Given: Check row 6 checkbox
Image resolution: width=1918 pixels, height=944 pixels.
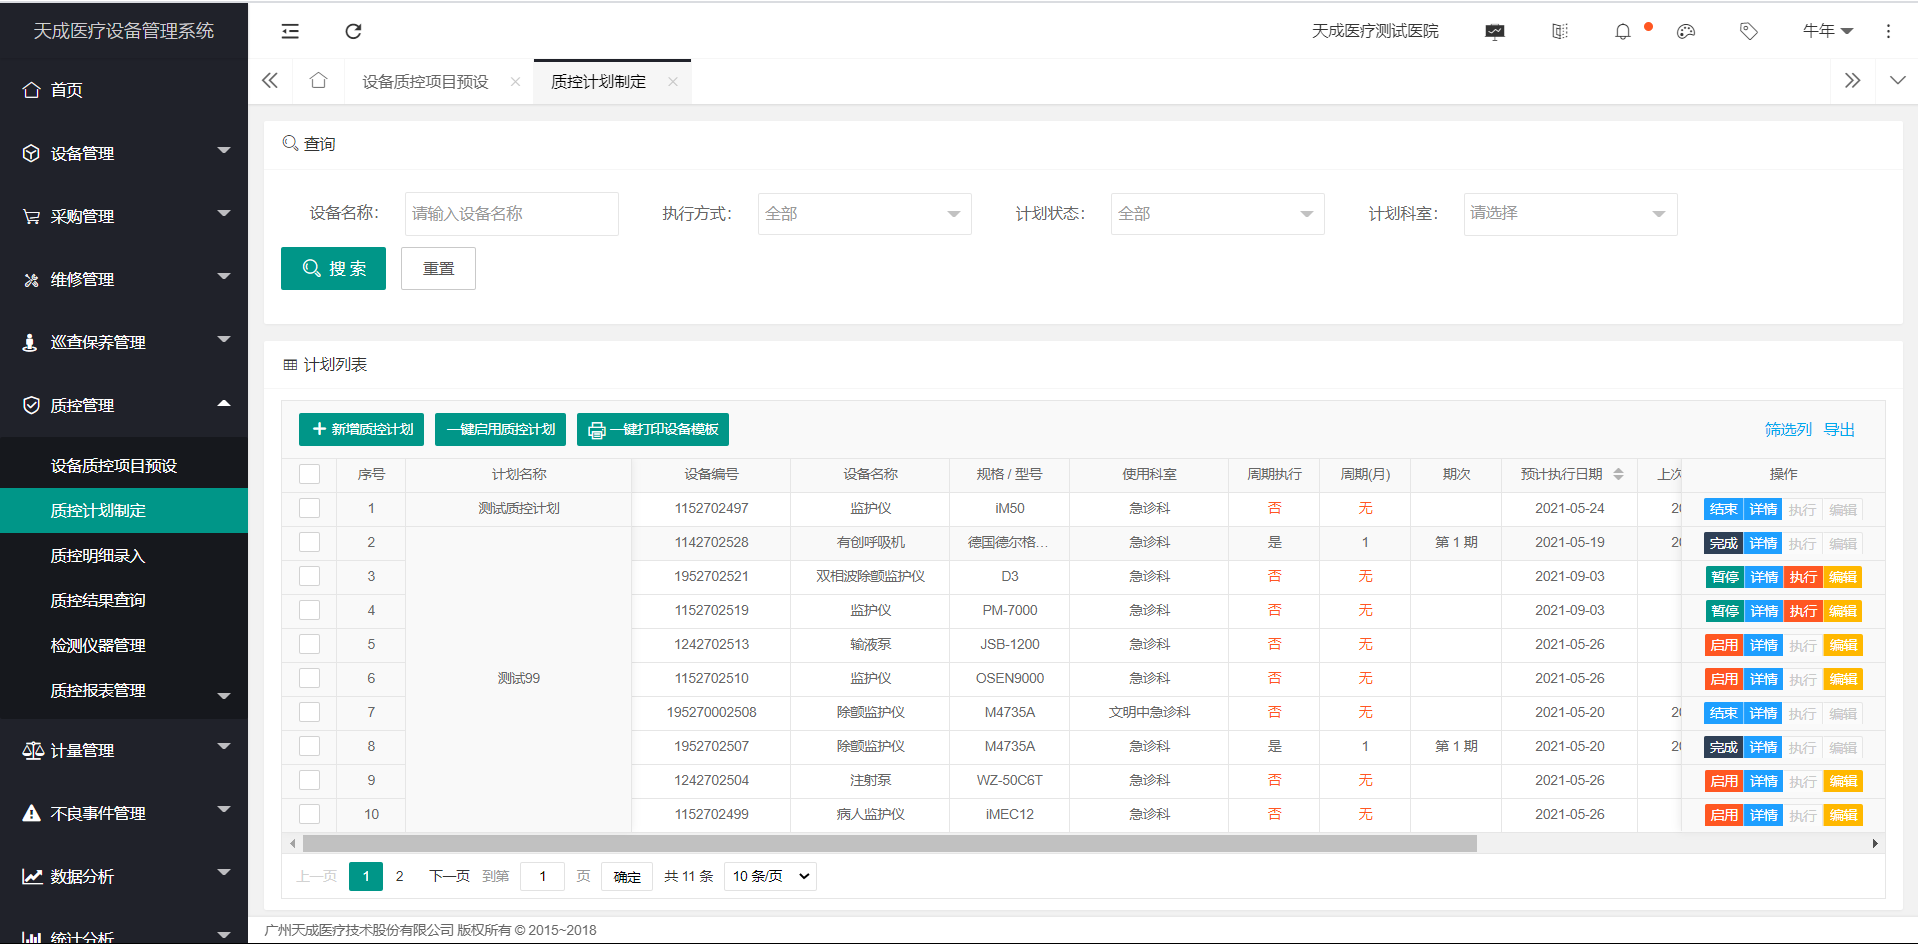Looking at the screenshot, I should (x=310, y=678).
